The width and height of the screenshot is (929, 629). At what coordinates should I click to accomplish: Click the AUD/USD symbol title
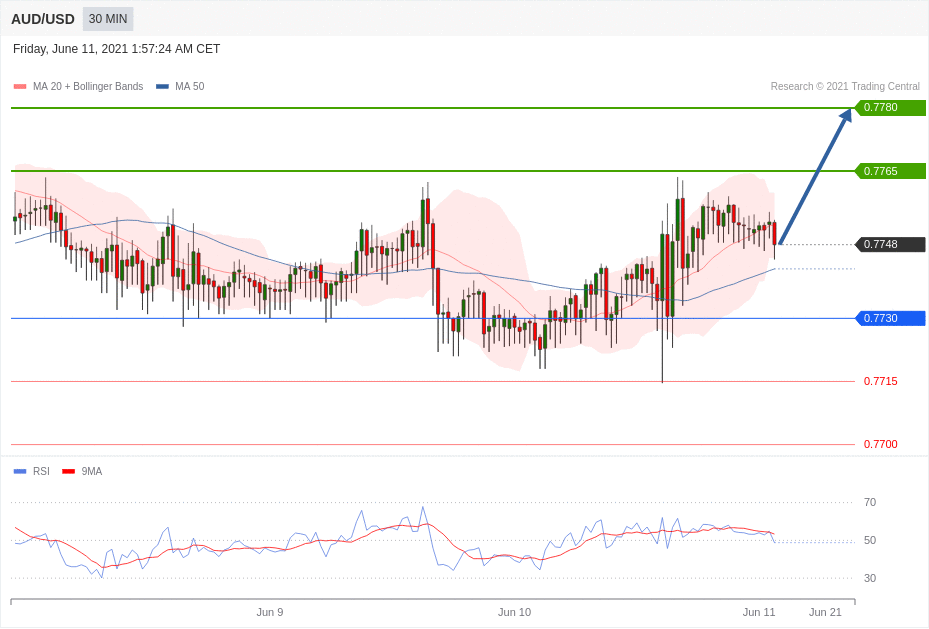[43, 19]
